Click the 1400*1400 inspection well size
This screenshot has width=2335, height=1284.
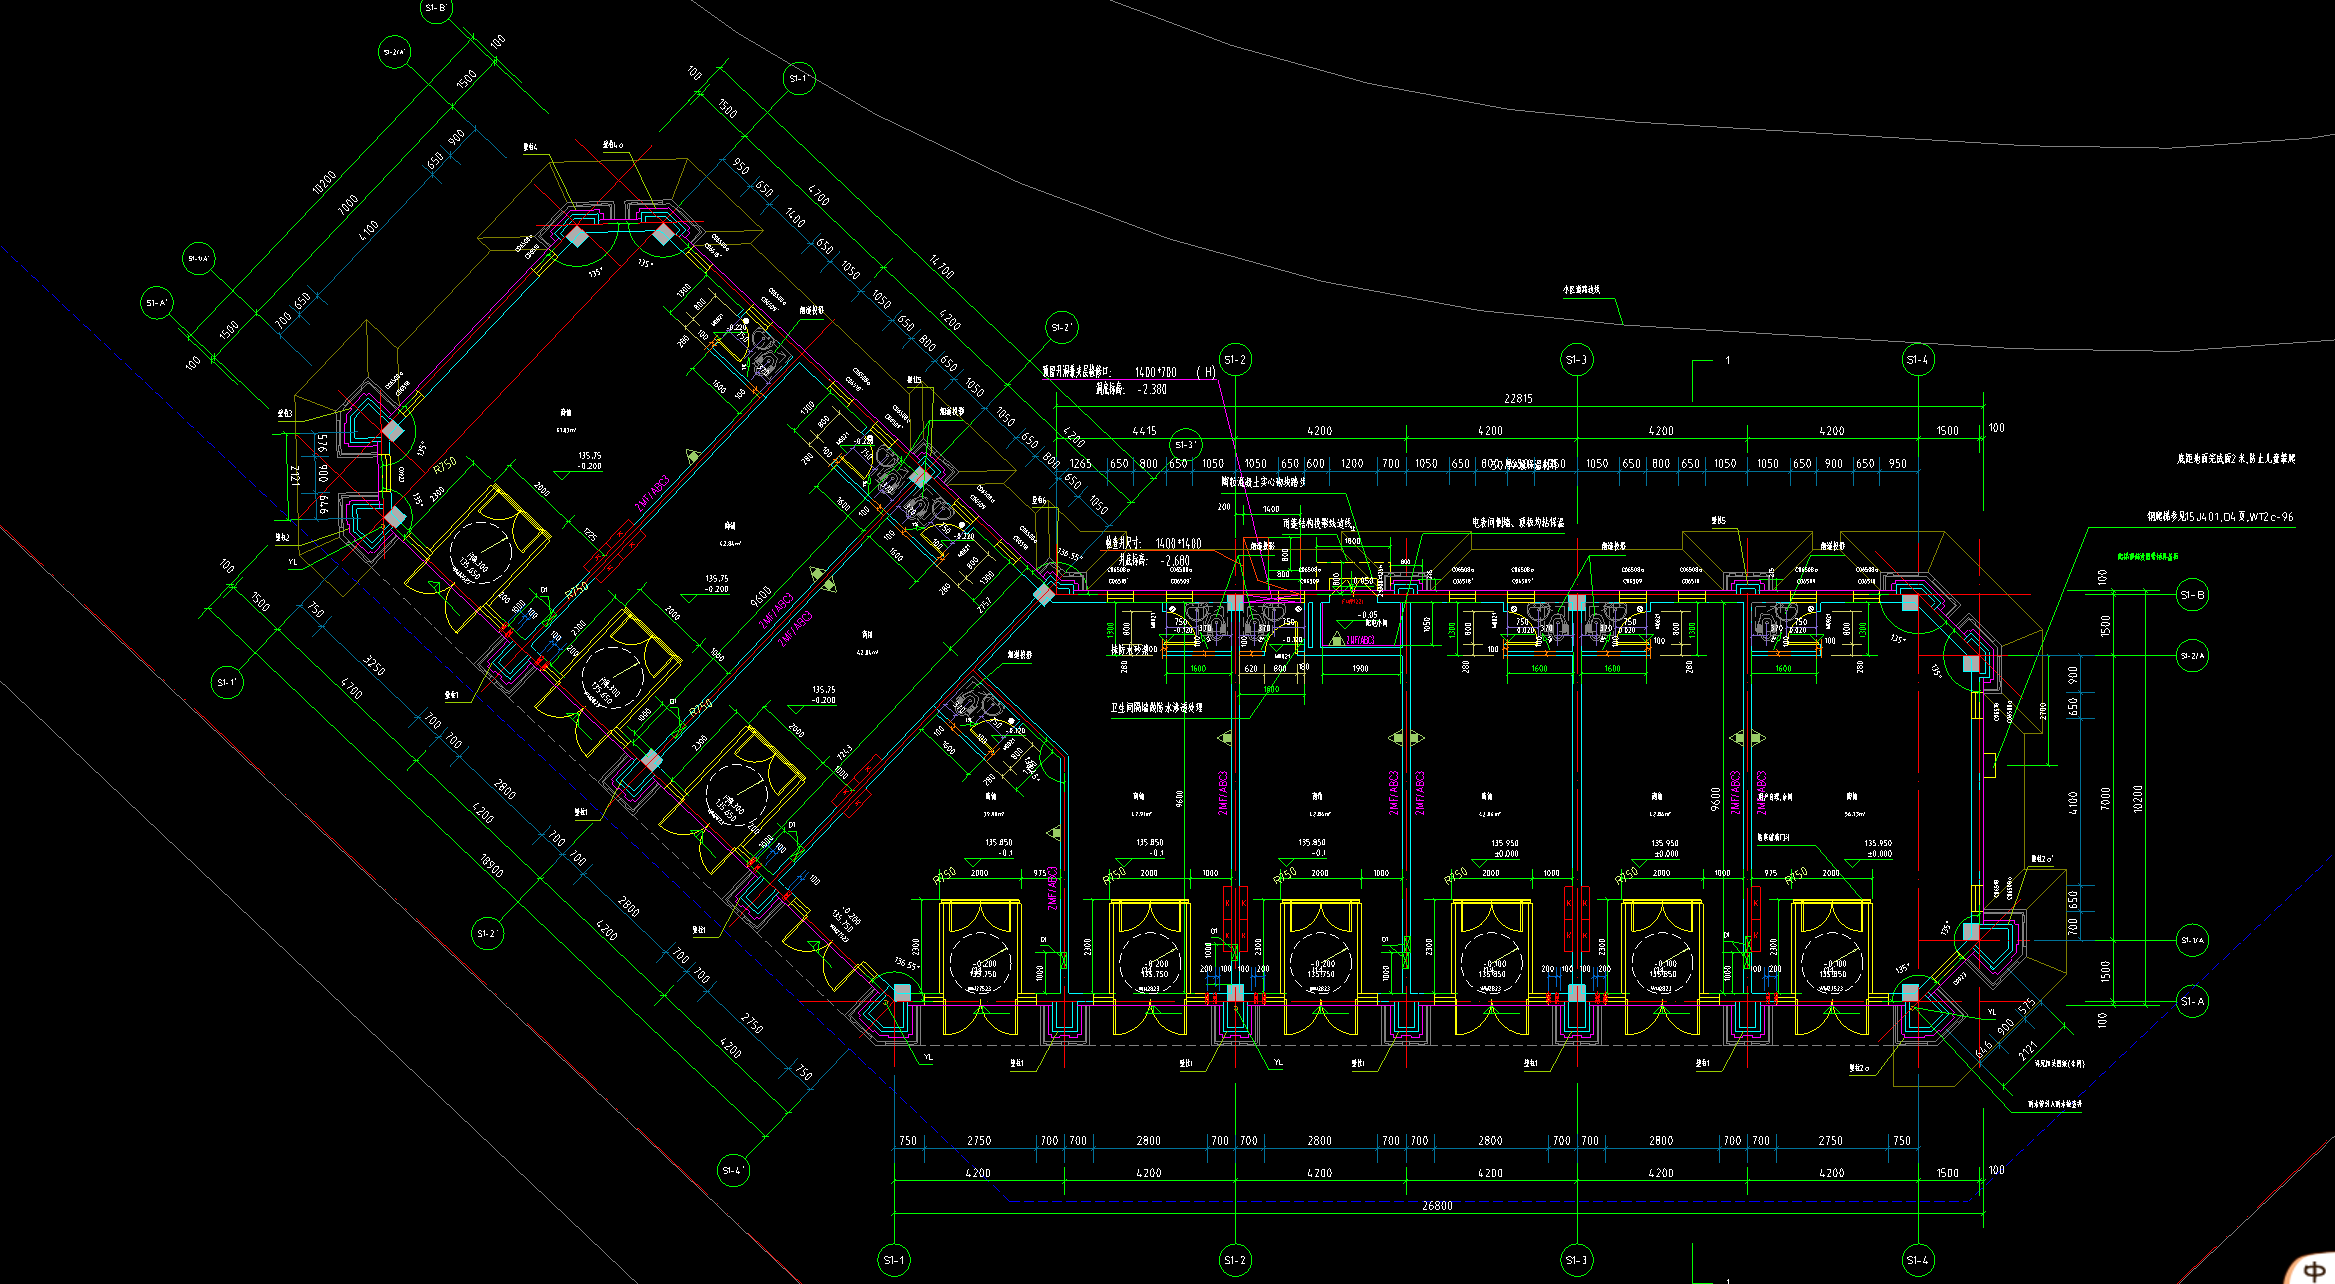coord(1178,543)
